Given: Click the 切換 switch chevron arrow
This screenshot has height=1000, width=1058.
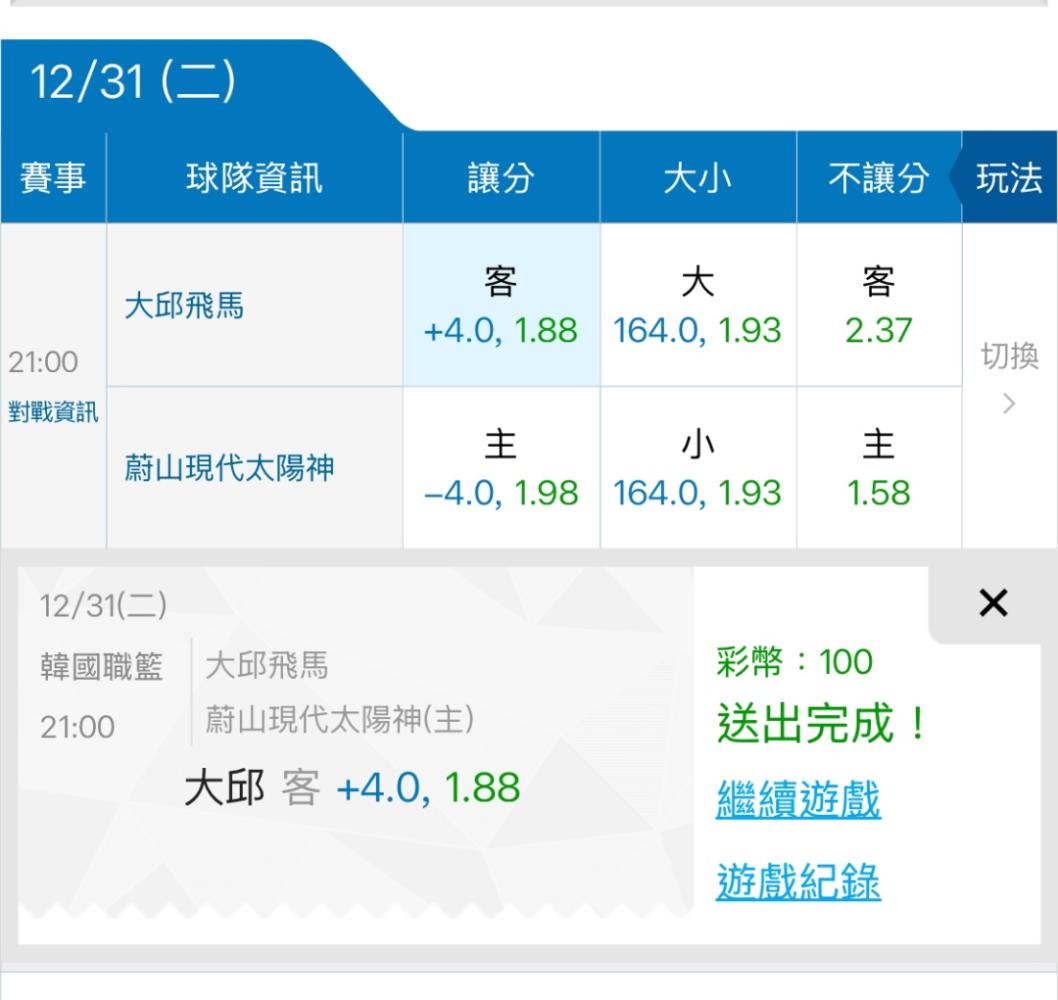Looking at the screenshot, I should [x=1009, y=404].
